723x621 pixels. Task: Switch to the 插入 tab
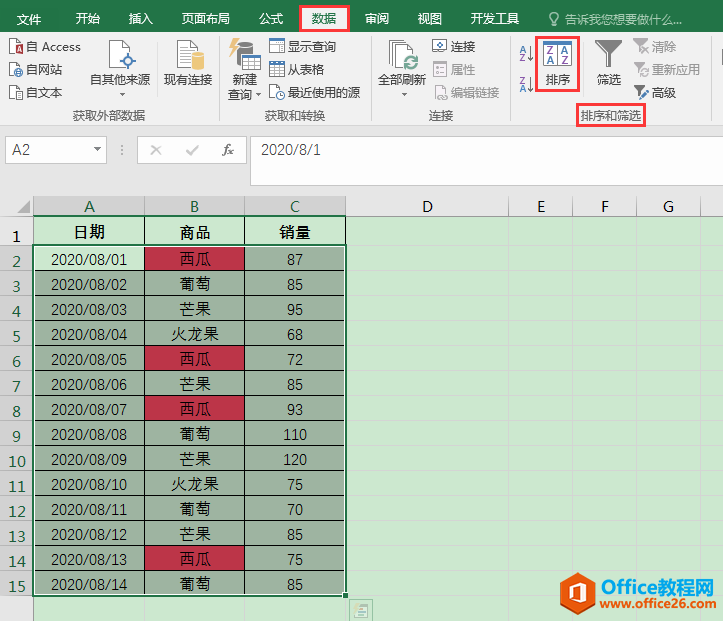[x=141, y=19]
